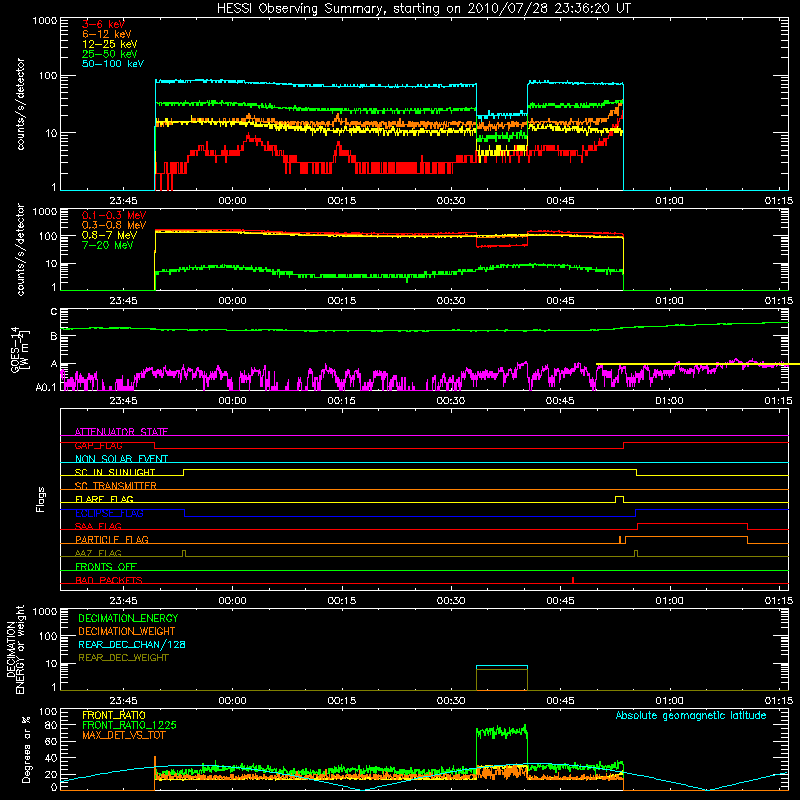The width and height of the screenshot is (800, 800).
Task: Click the SC_TRANSMITTER flag label
Action: (x=115, y=485)
